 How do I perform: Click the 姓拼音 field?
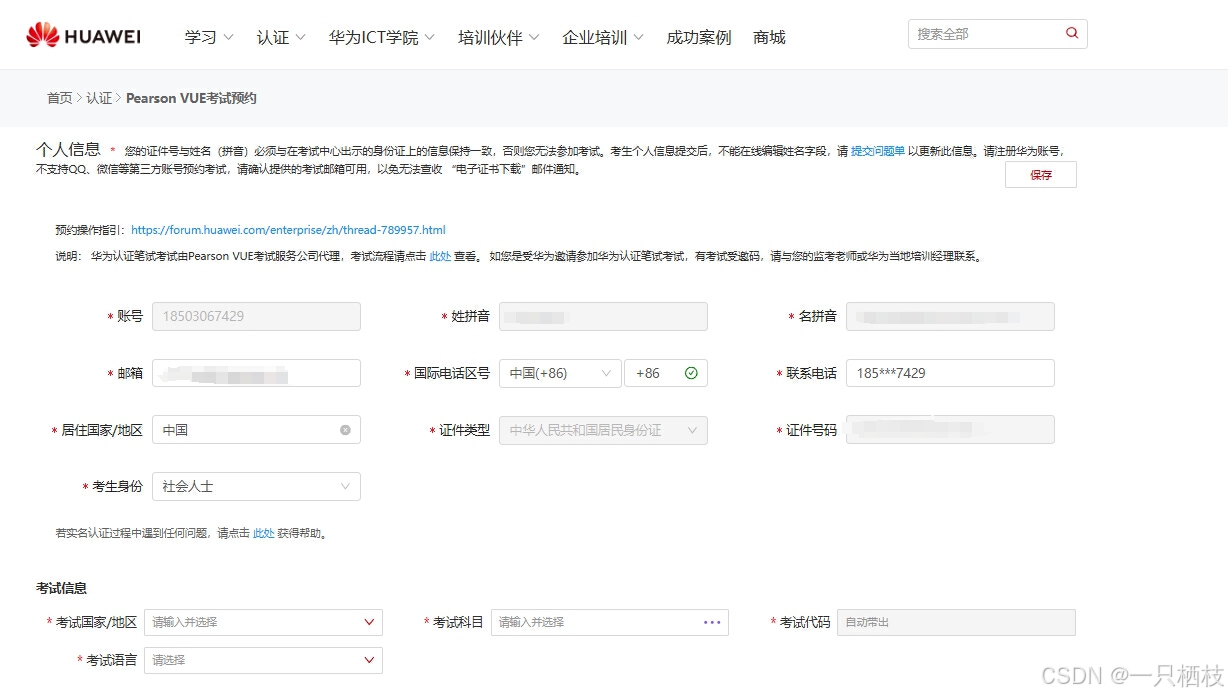(603, 316)
